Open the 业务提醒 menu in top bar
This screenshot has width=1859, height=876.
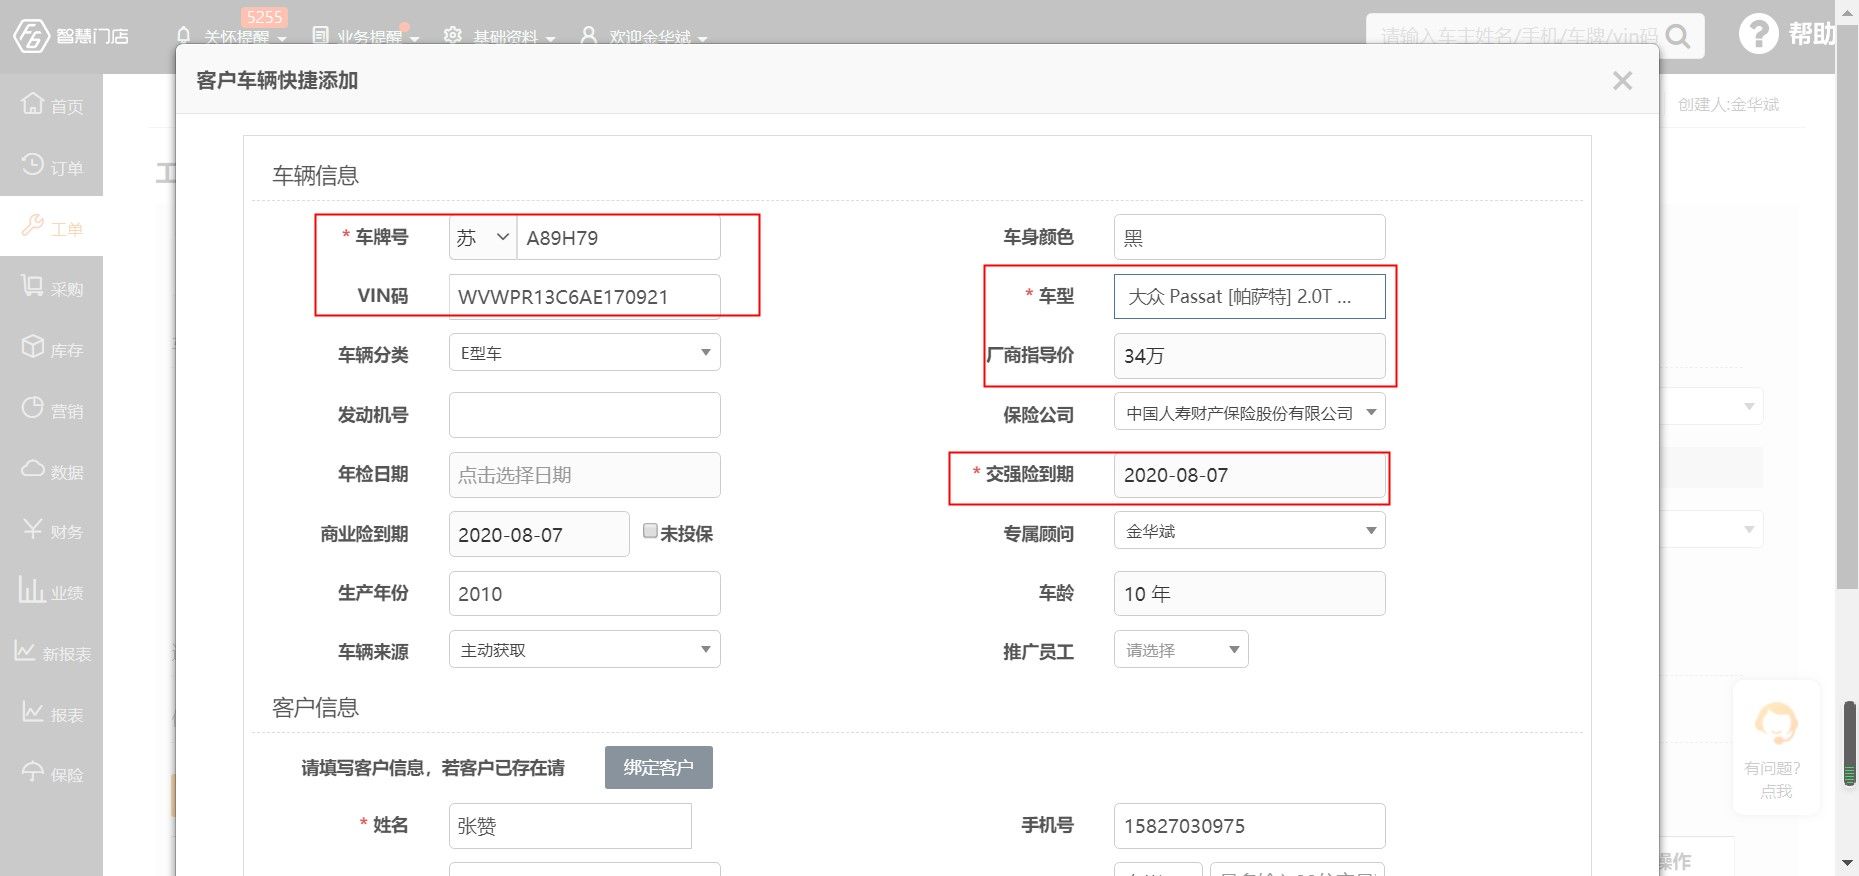pos(365,37)
